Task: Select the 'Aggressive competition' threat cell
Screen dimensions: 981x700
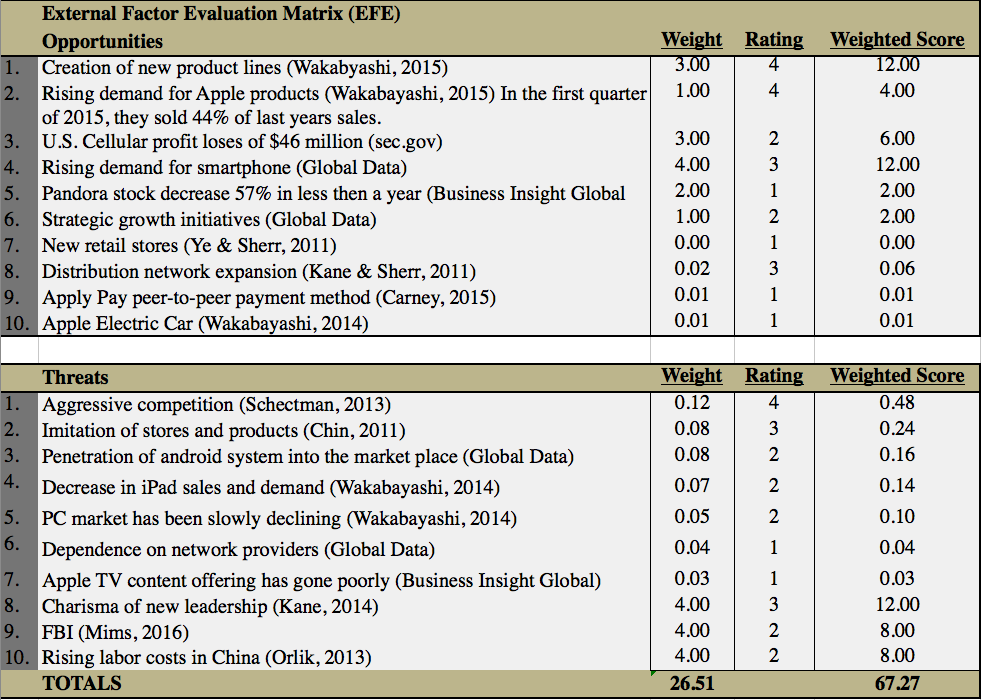Action: click(x=216, y=404)
